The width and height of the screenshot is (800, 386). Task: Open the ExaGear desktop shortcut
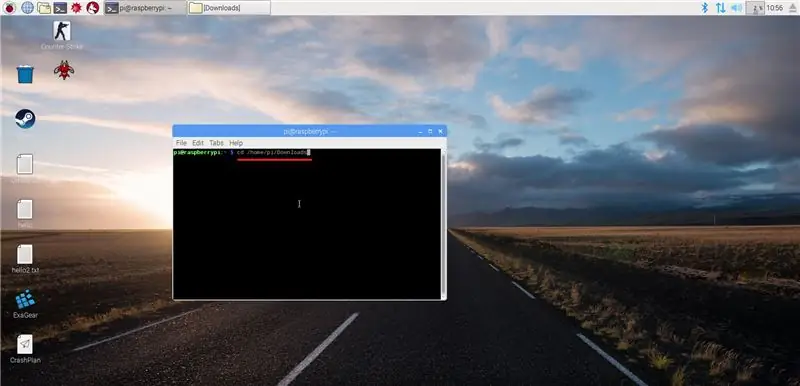pos(25,304)
